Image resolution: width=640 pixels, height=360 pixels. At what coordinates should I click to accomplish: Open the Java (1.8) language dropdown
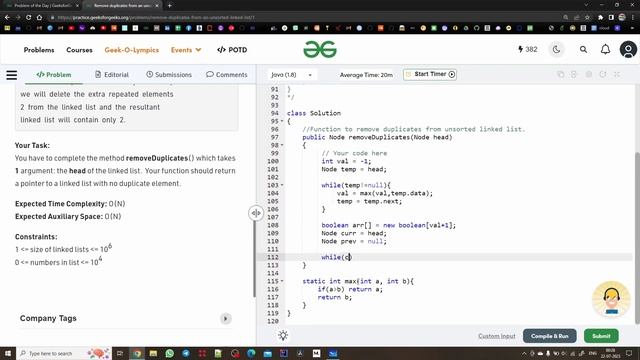[x=291, y=75]
